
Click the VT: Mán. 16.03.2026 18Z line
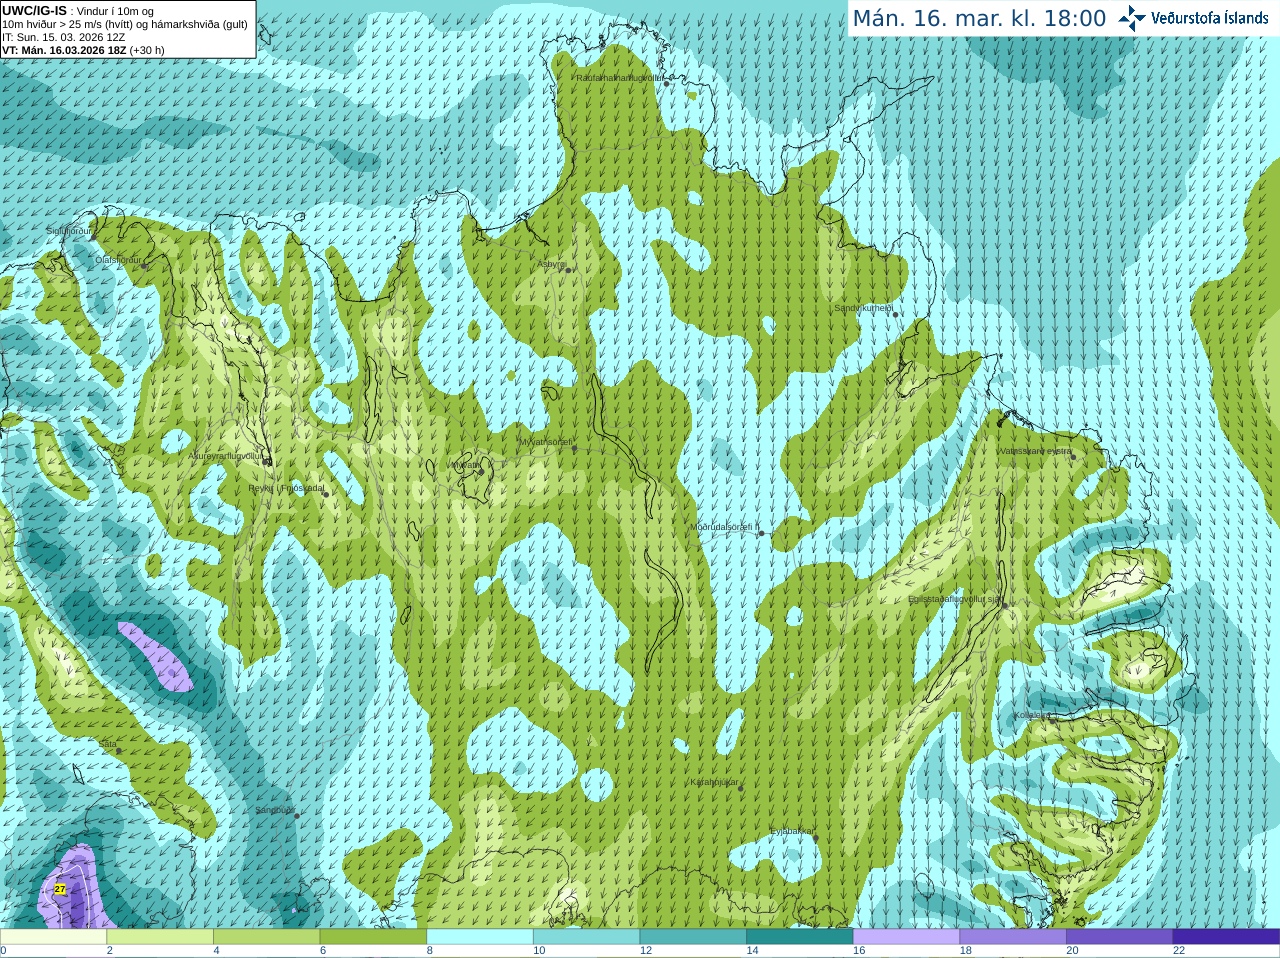click(83, 50)
